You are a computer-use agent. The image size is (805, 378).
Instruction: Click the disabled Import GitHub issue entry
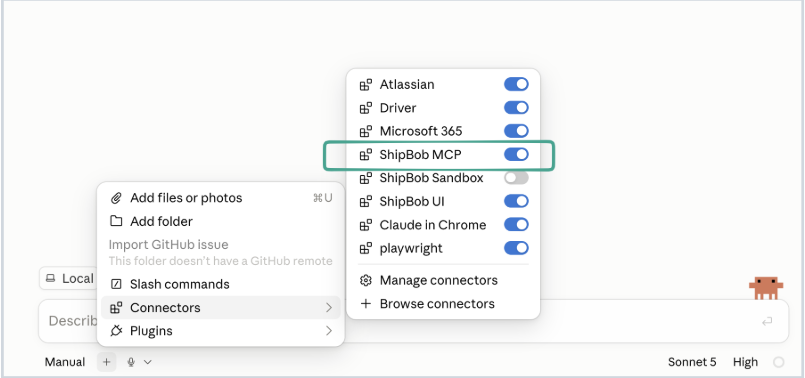click(x=168, y=244)
